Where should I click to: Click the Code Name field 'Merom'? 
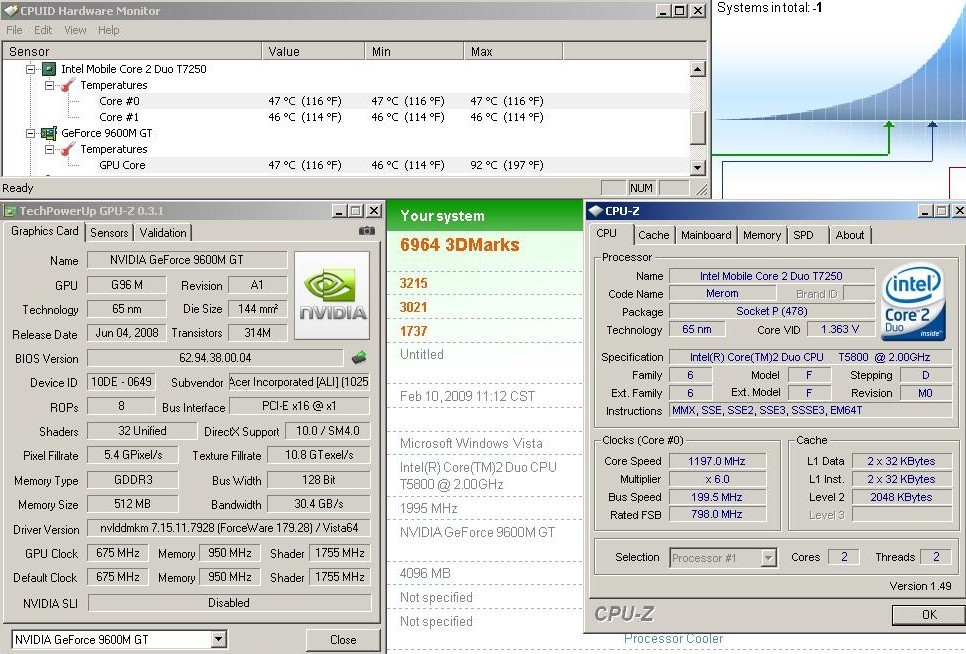click(722, 294)
